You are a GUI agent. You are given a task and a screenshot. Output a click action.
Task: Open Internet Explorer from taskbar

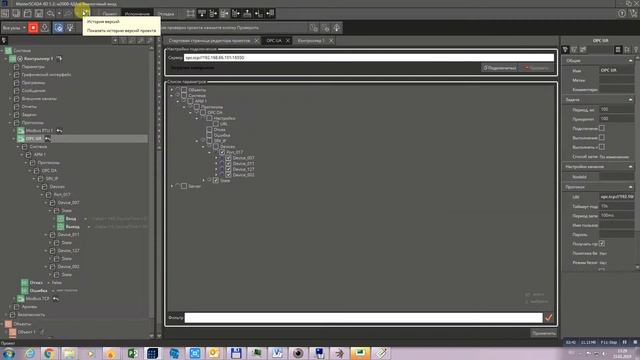pyautogui.click(x=30, y=353)
